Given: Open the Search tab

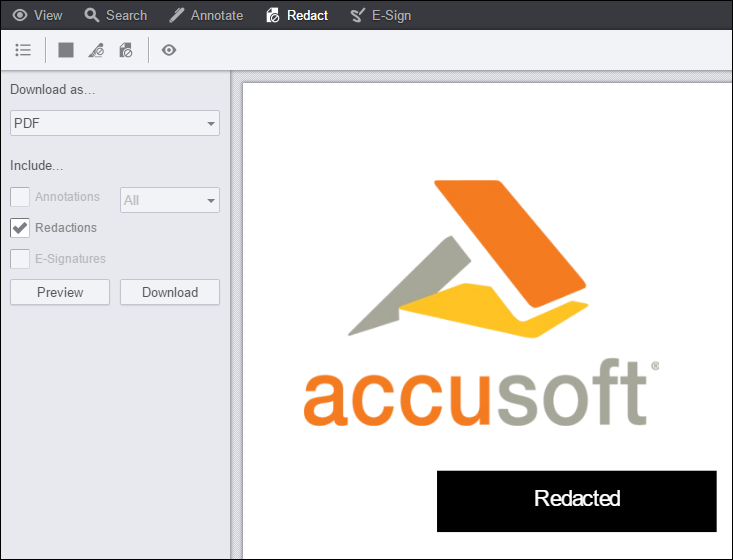Looking at the screenshot, I should [x=115, y=15].
